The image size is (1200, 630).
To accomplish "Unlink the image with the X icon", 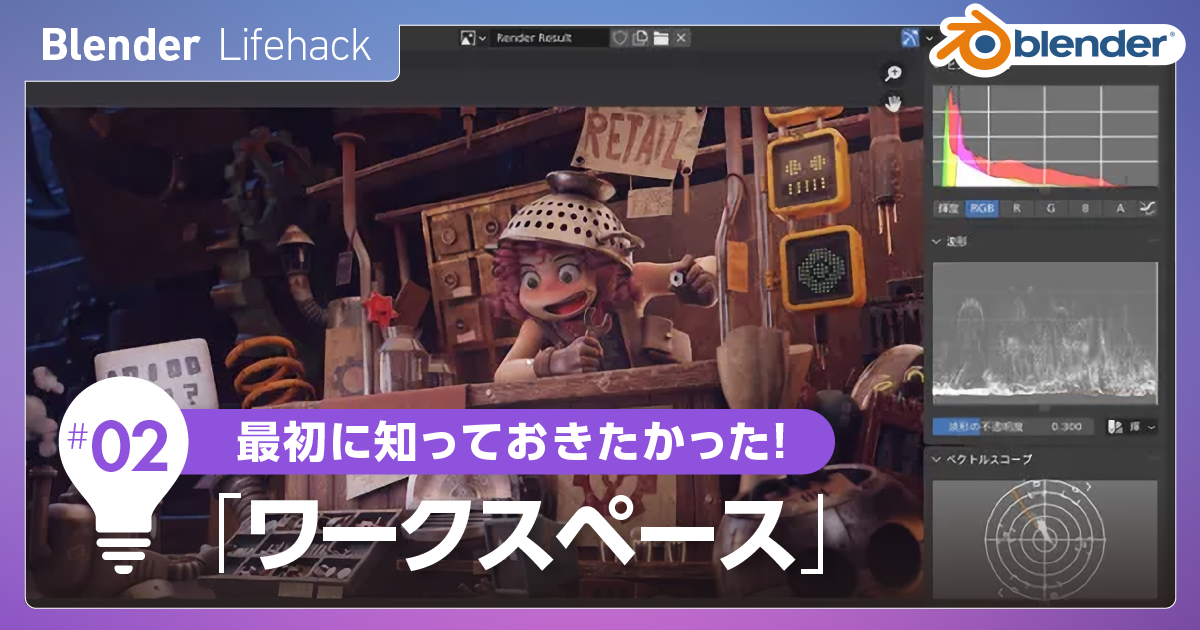I will [680, 38].
